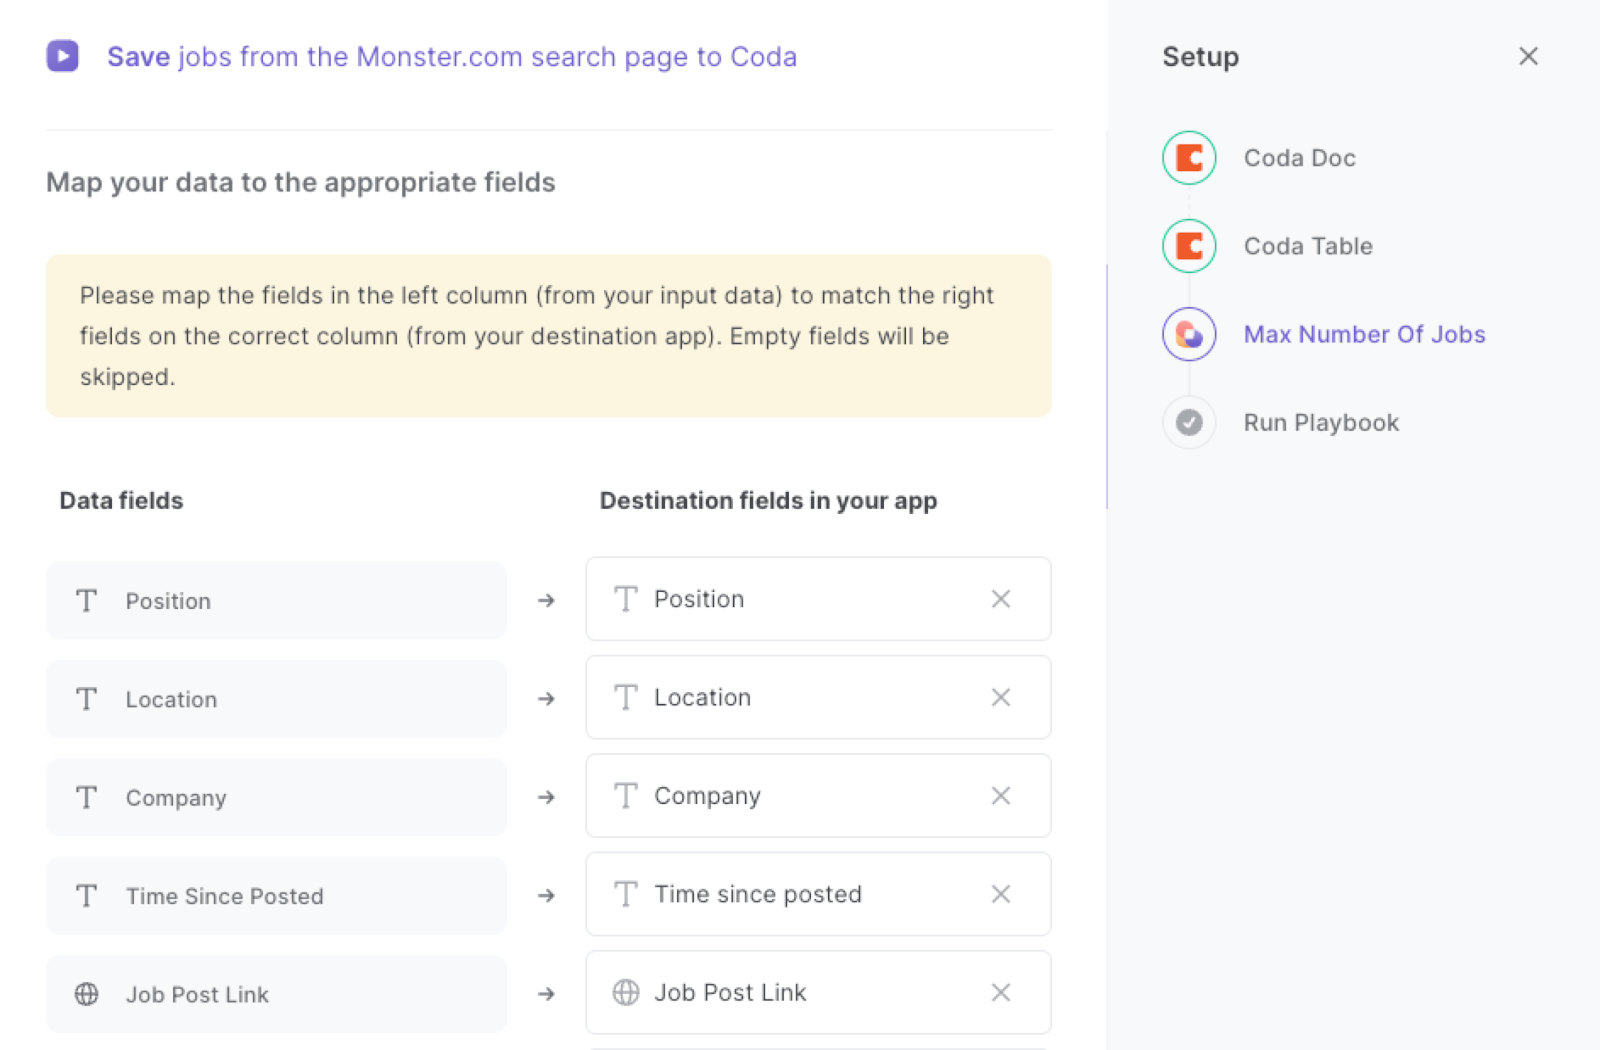Open the Coda Table setup step
1600x1050 pixels.
(x=1308, y=246)
